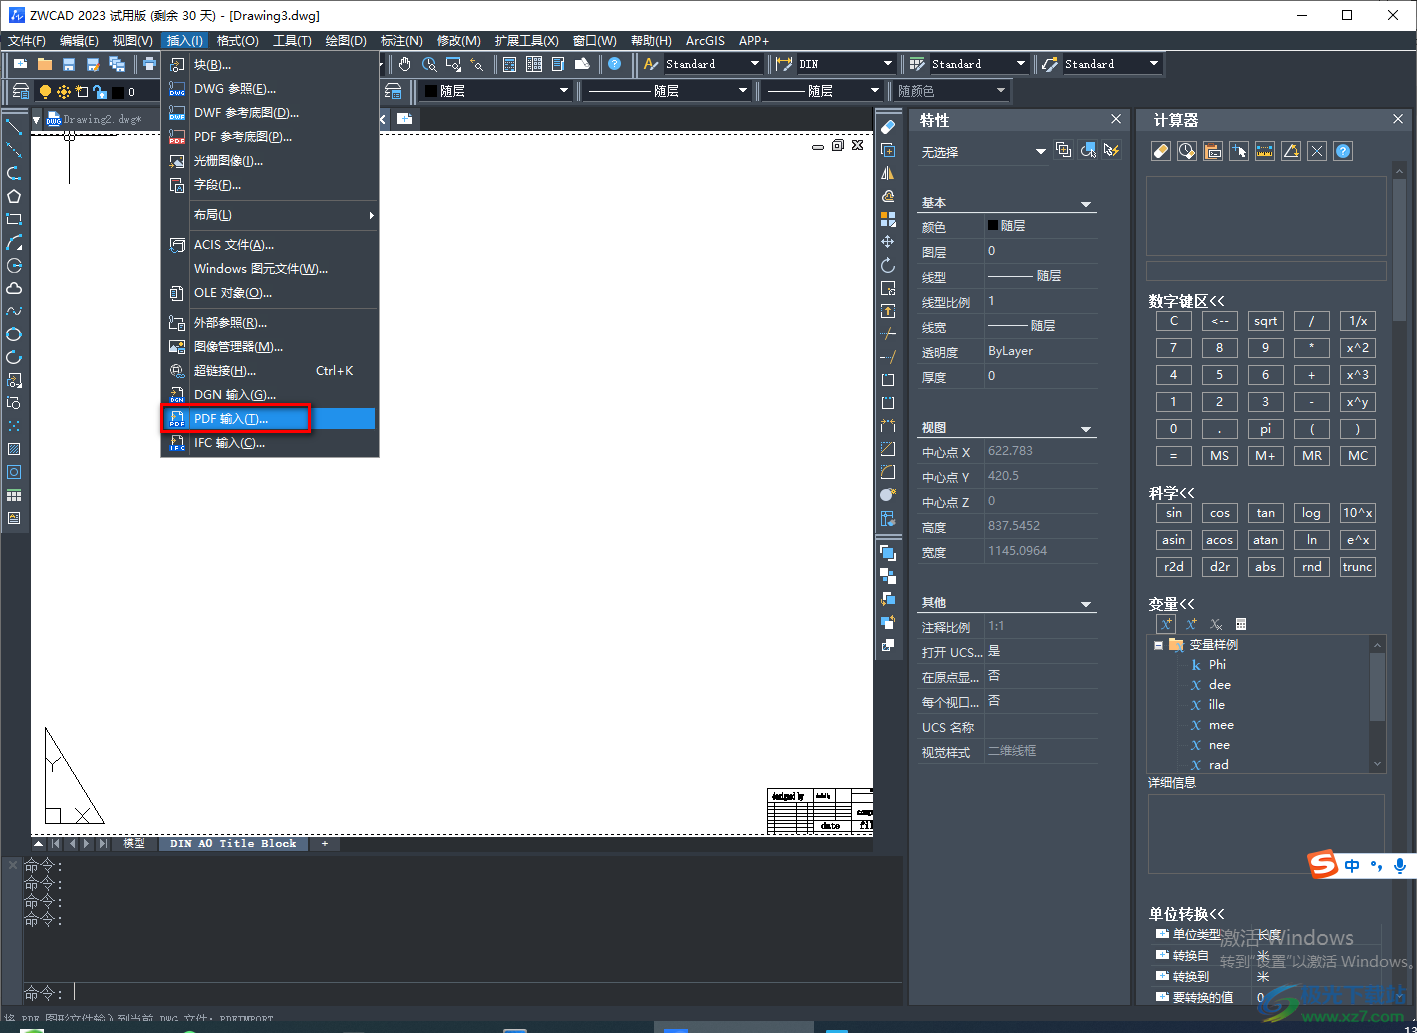Toggle layer on/off lightbulb icon
This screenshot has width=1417, height=1033.
coord(45,91)
